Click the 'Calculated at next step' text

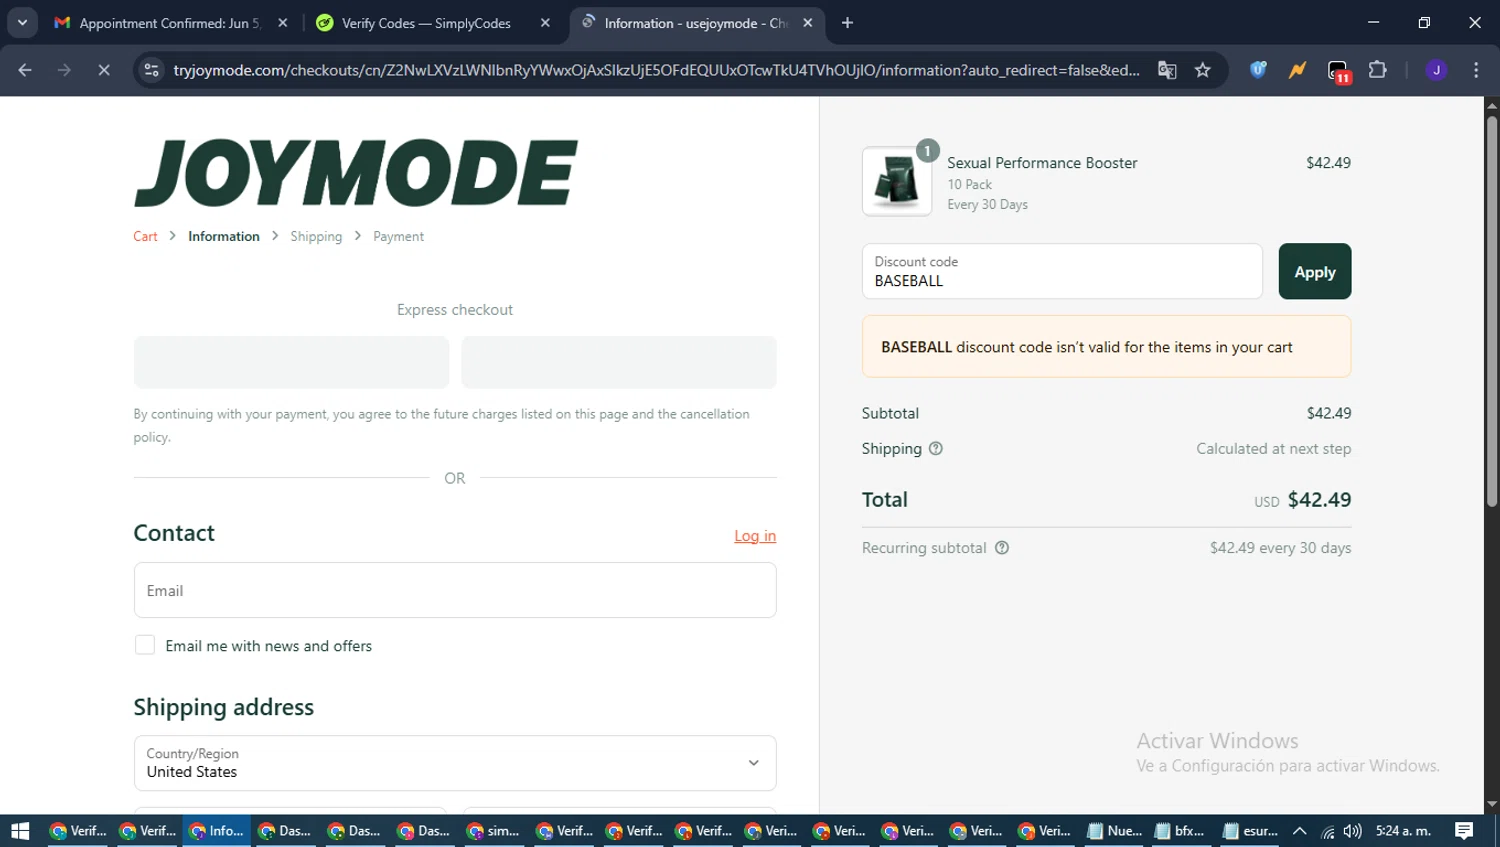pos(1273,449)
